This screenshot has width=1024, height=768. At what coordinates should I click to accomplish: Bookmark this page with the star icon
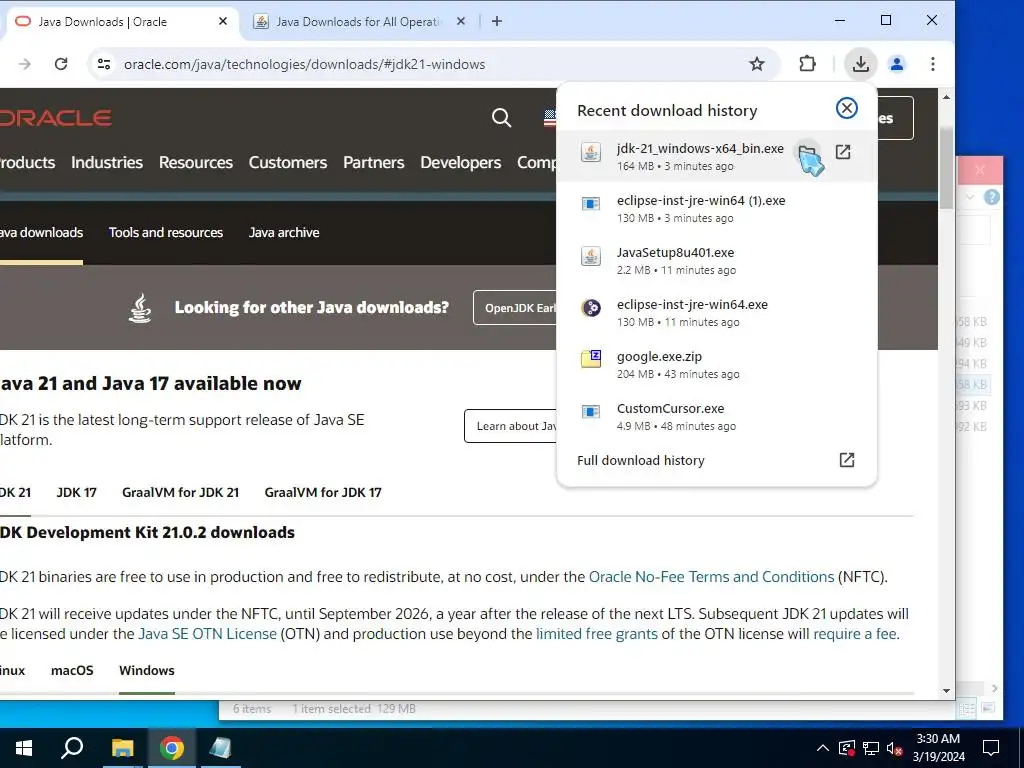(x=757, y=64)
